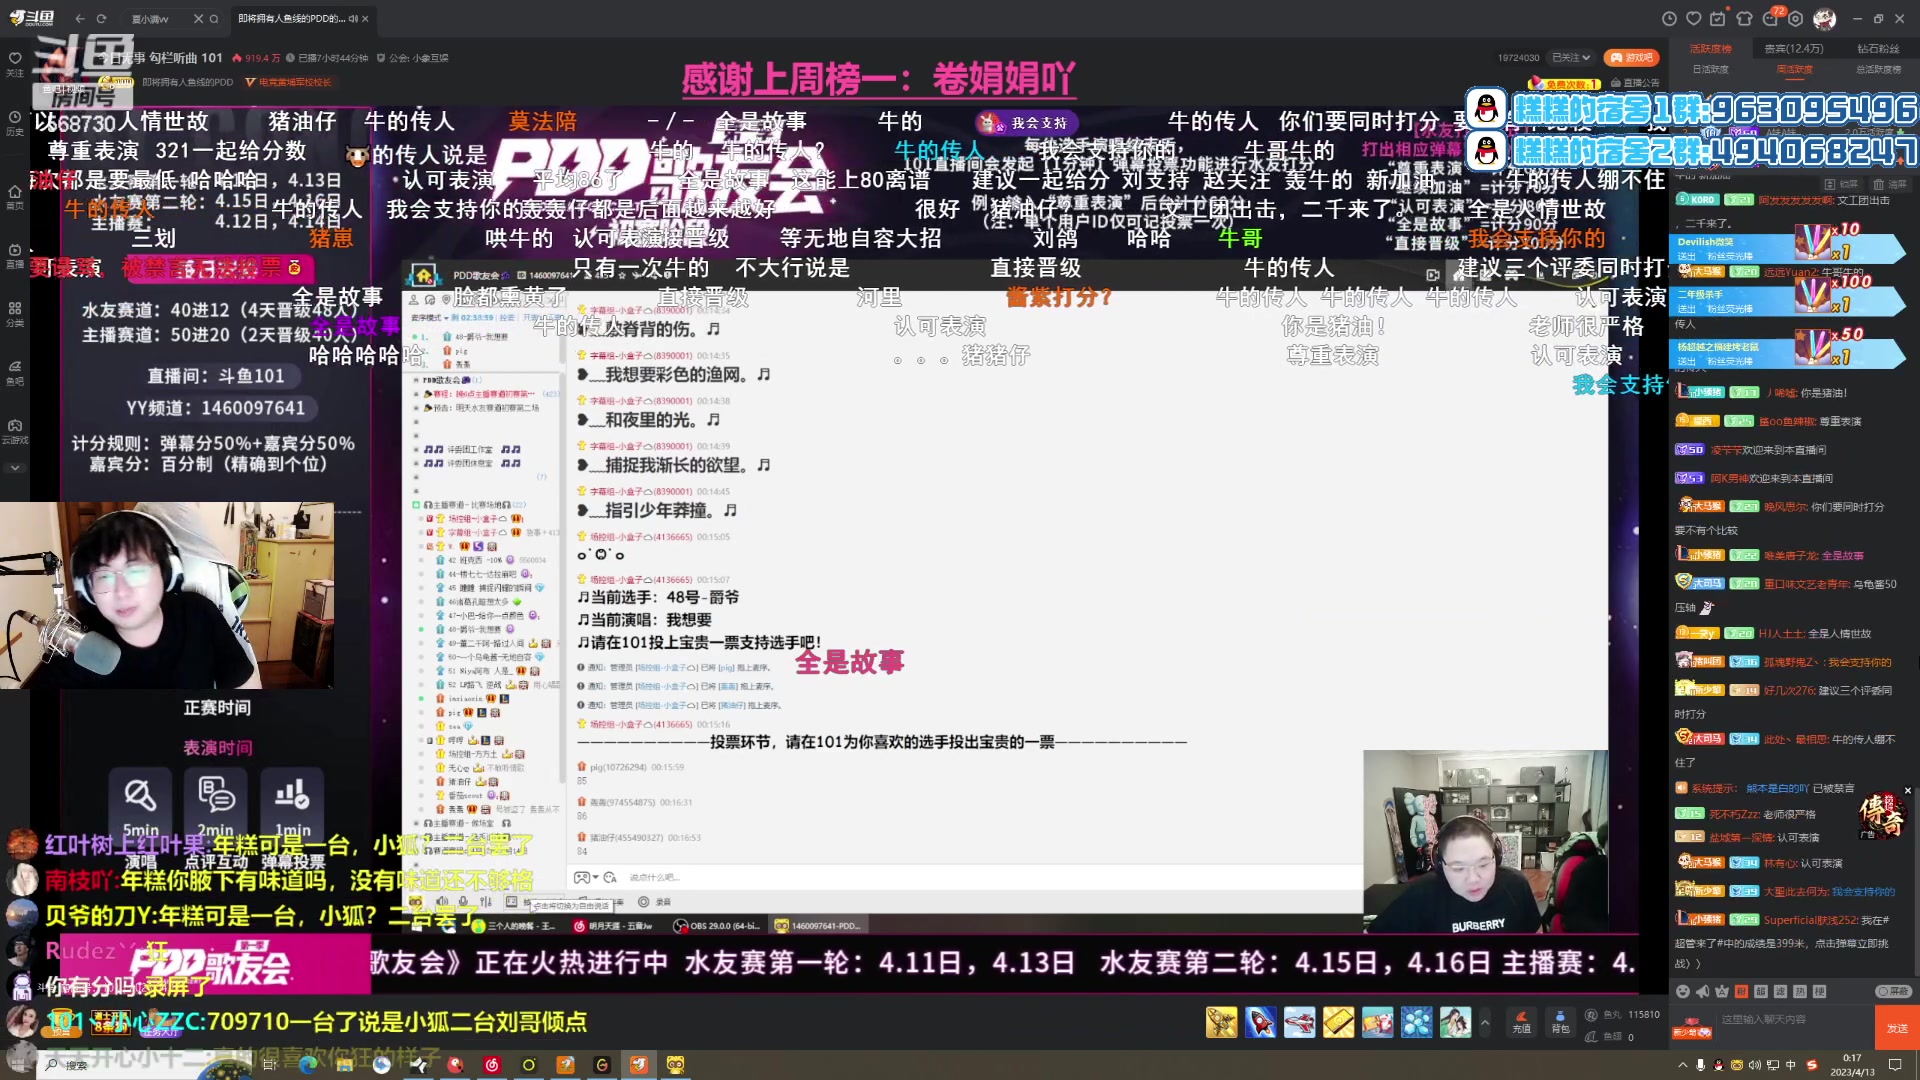Open the 已关注 dropdown
Screen dimensions: 1920x1080
pyautogui.click(x=1572, y=58)
